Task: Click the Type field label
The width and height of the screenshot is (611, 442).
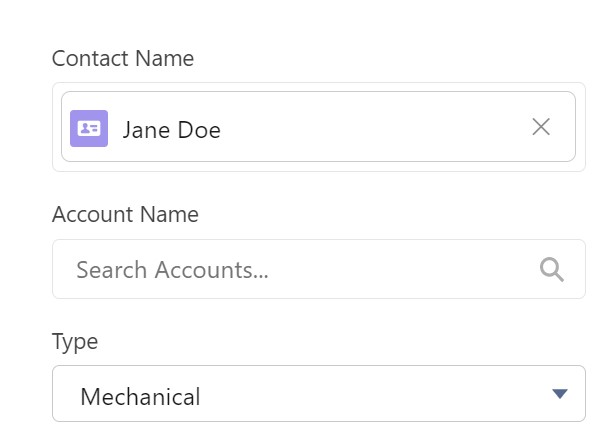Action: click(75, 341)
